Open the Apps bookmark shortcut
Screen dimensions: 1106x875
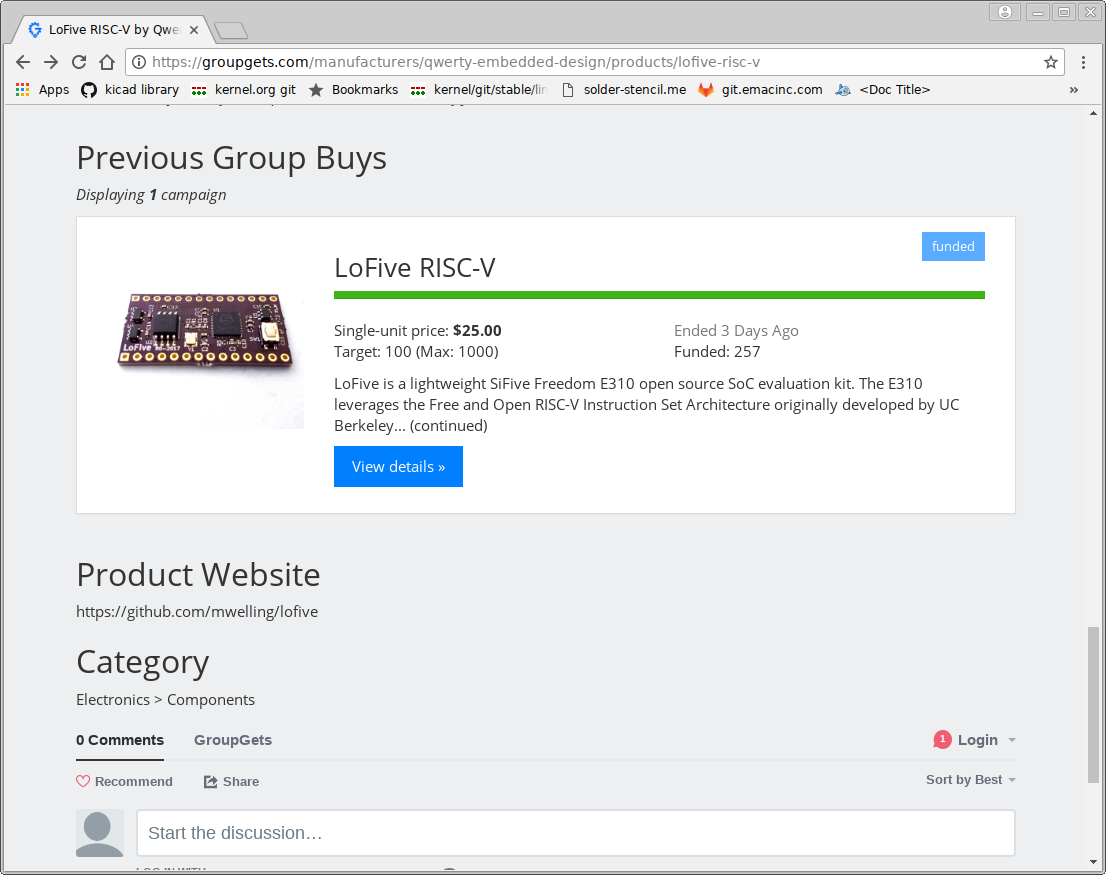[x=43, y=90]
